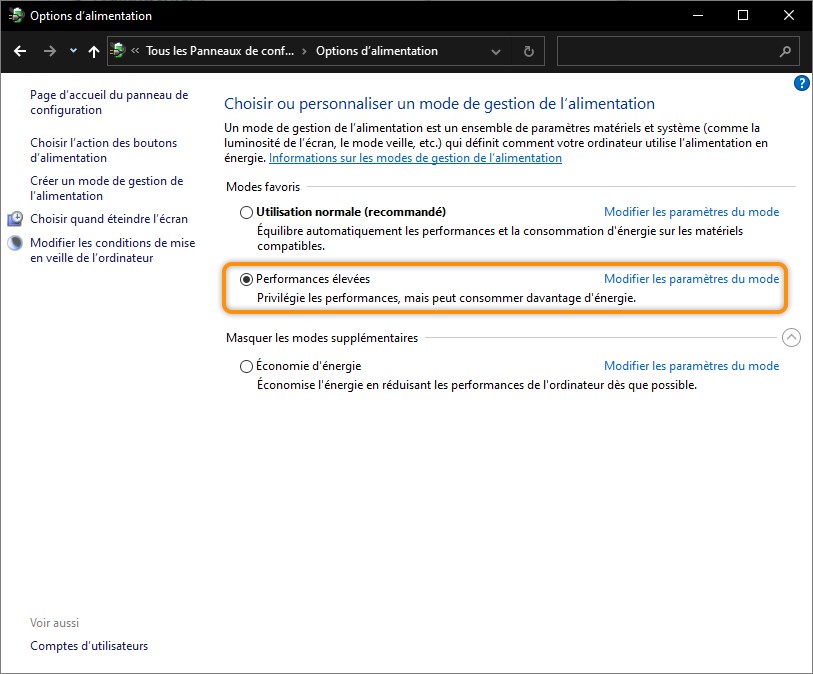Click the power button icon beside 'Choisir quand éteindre l'écran'
The image size is (813, 674).
[14, 218]
